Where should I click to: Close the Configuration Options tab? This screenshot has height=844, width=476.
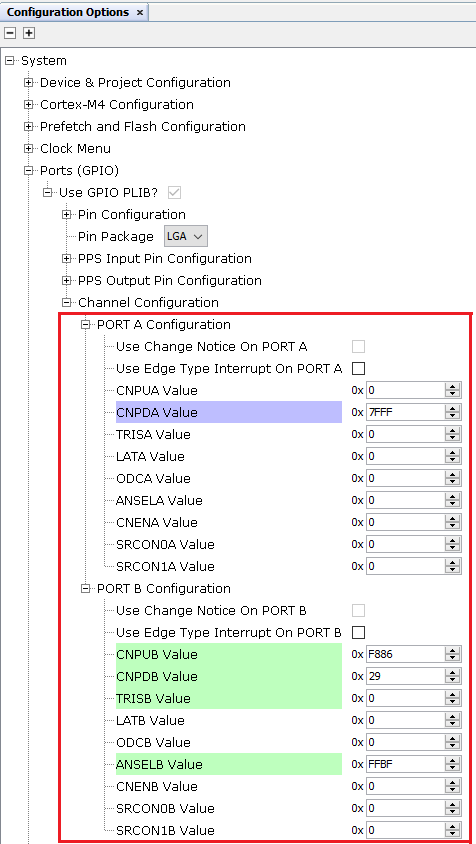tap(140, 12)
